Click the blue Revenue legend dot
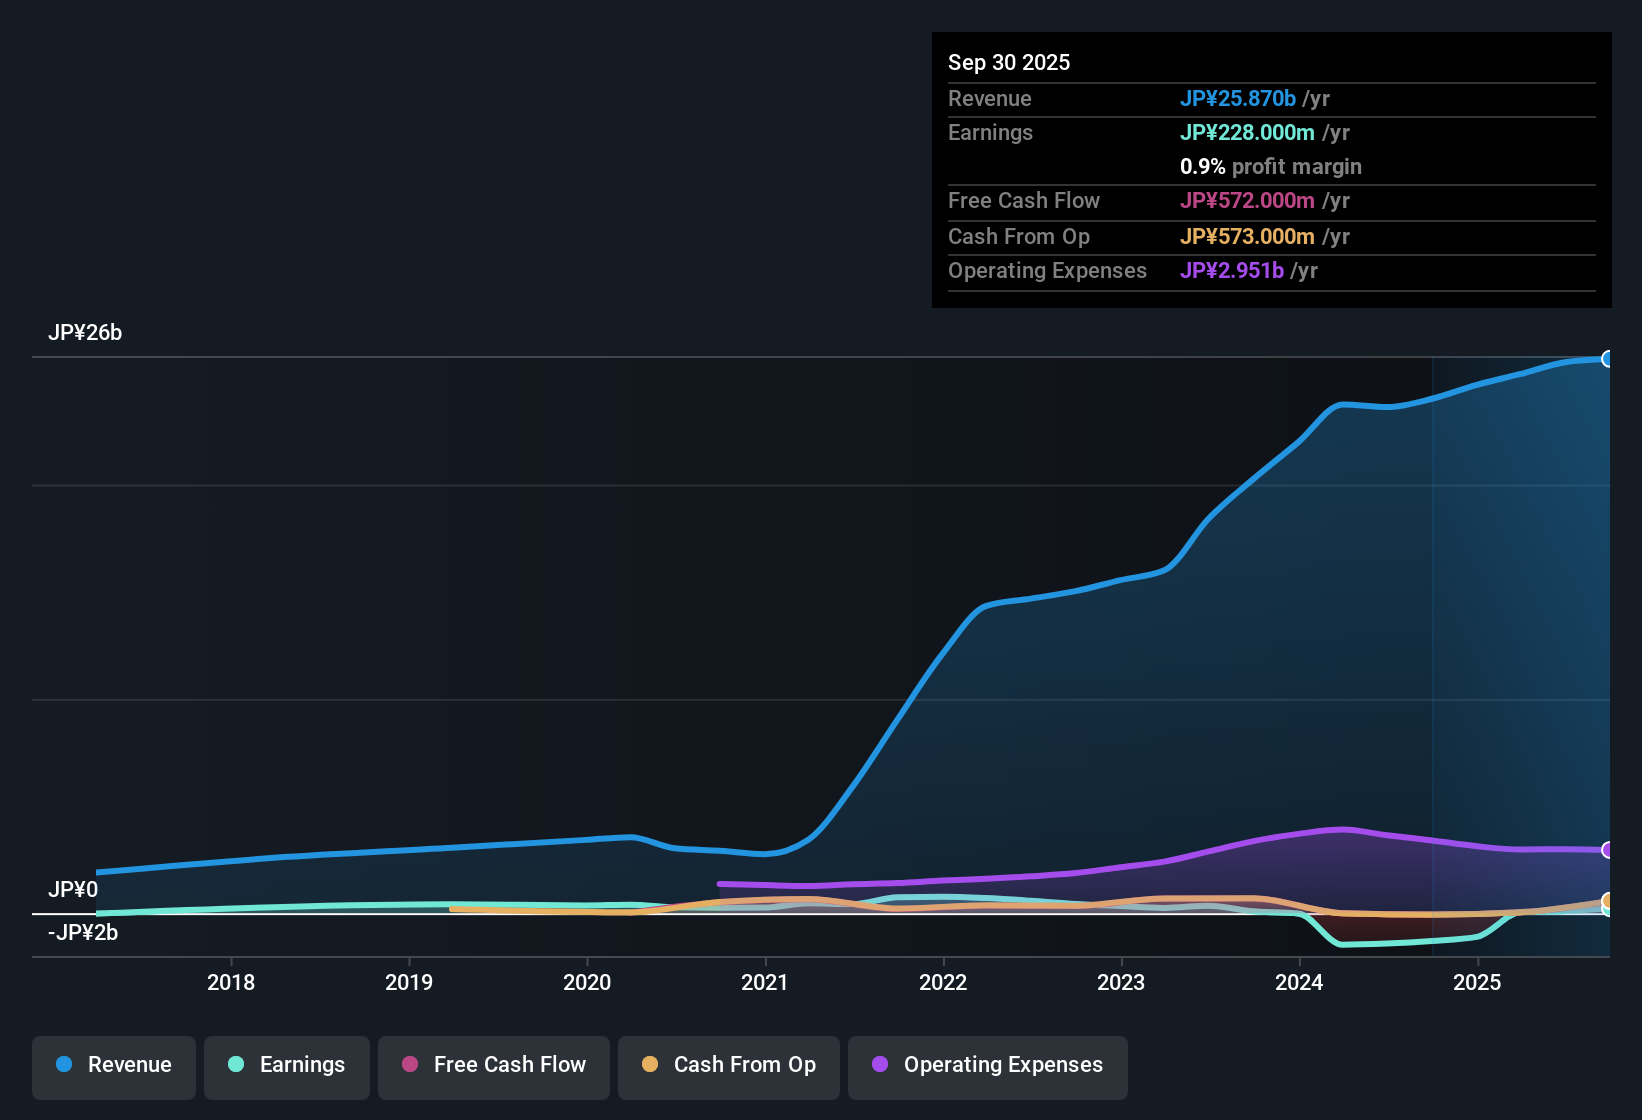The width and height of the screenshot is (1642, 1120). [x=63, y=1065]
